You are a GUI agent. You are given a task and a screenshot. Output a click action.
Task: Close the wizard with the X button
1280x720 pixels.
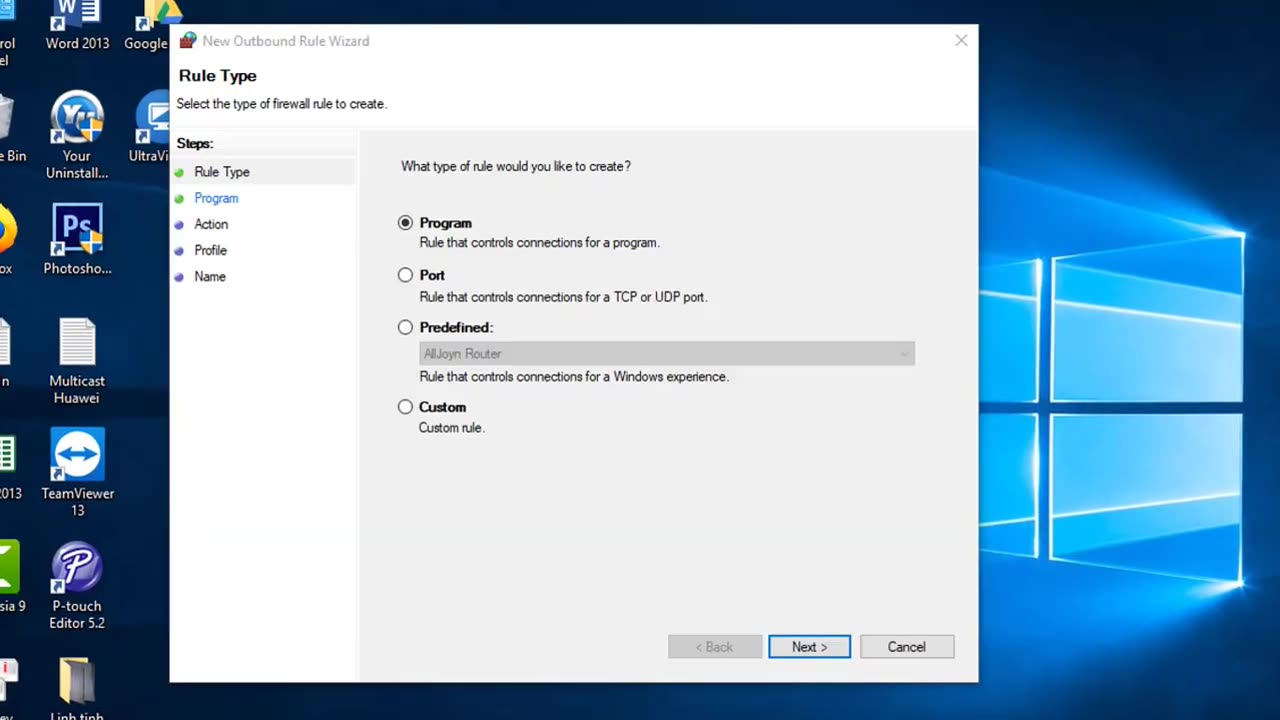coord(961,41)
